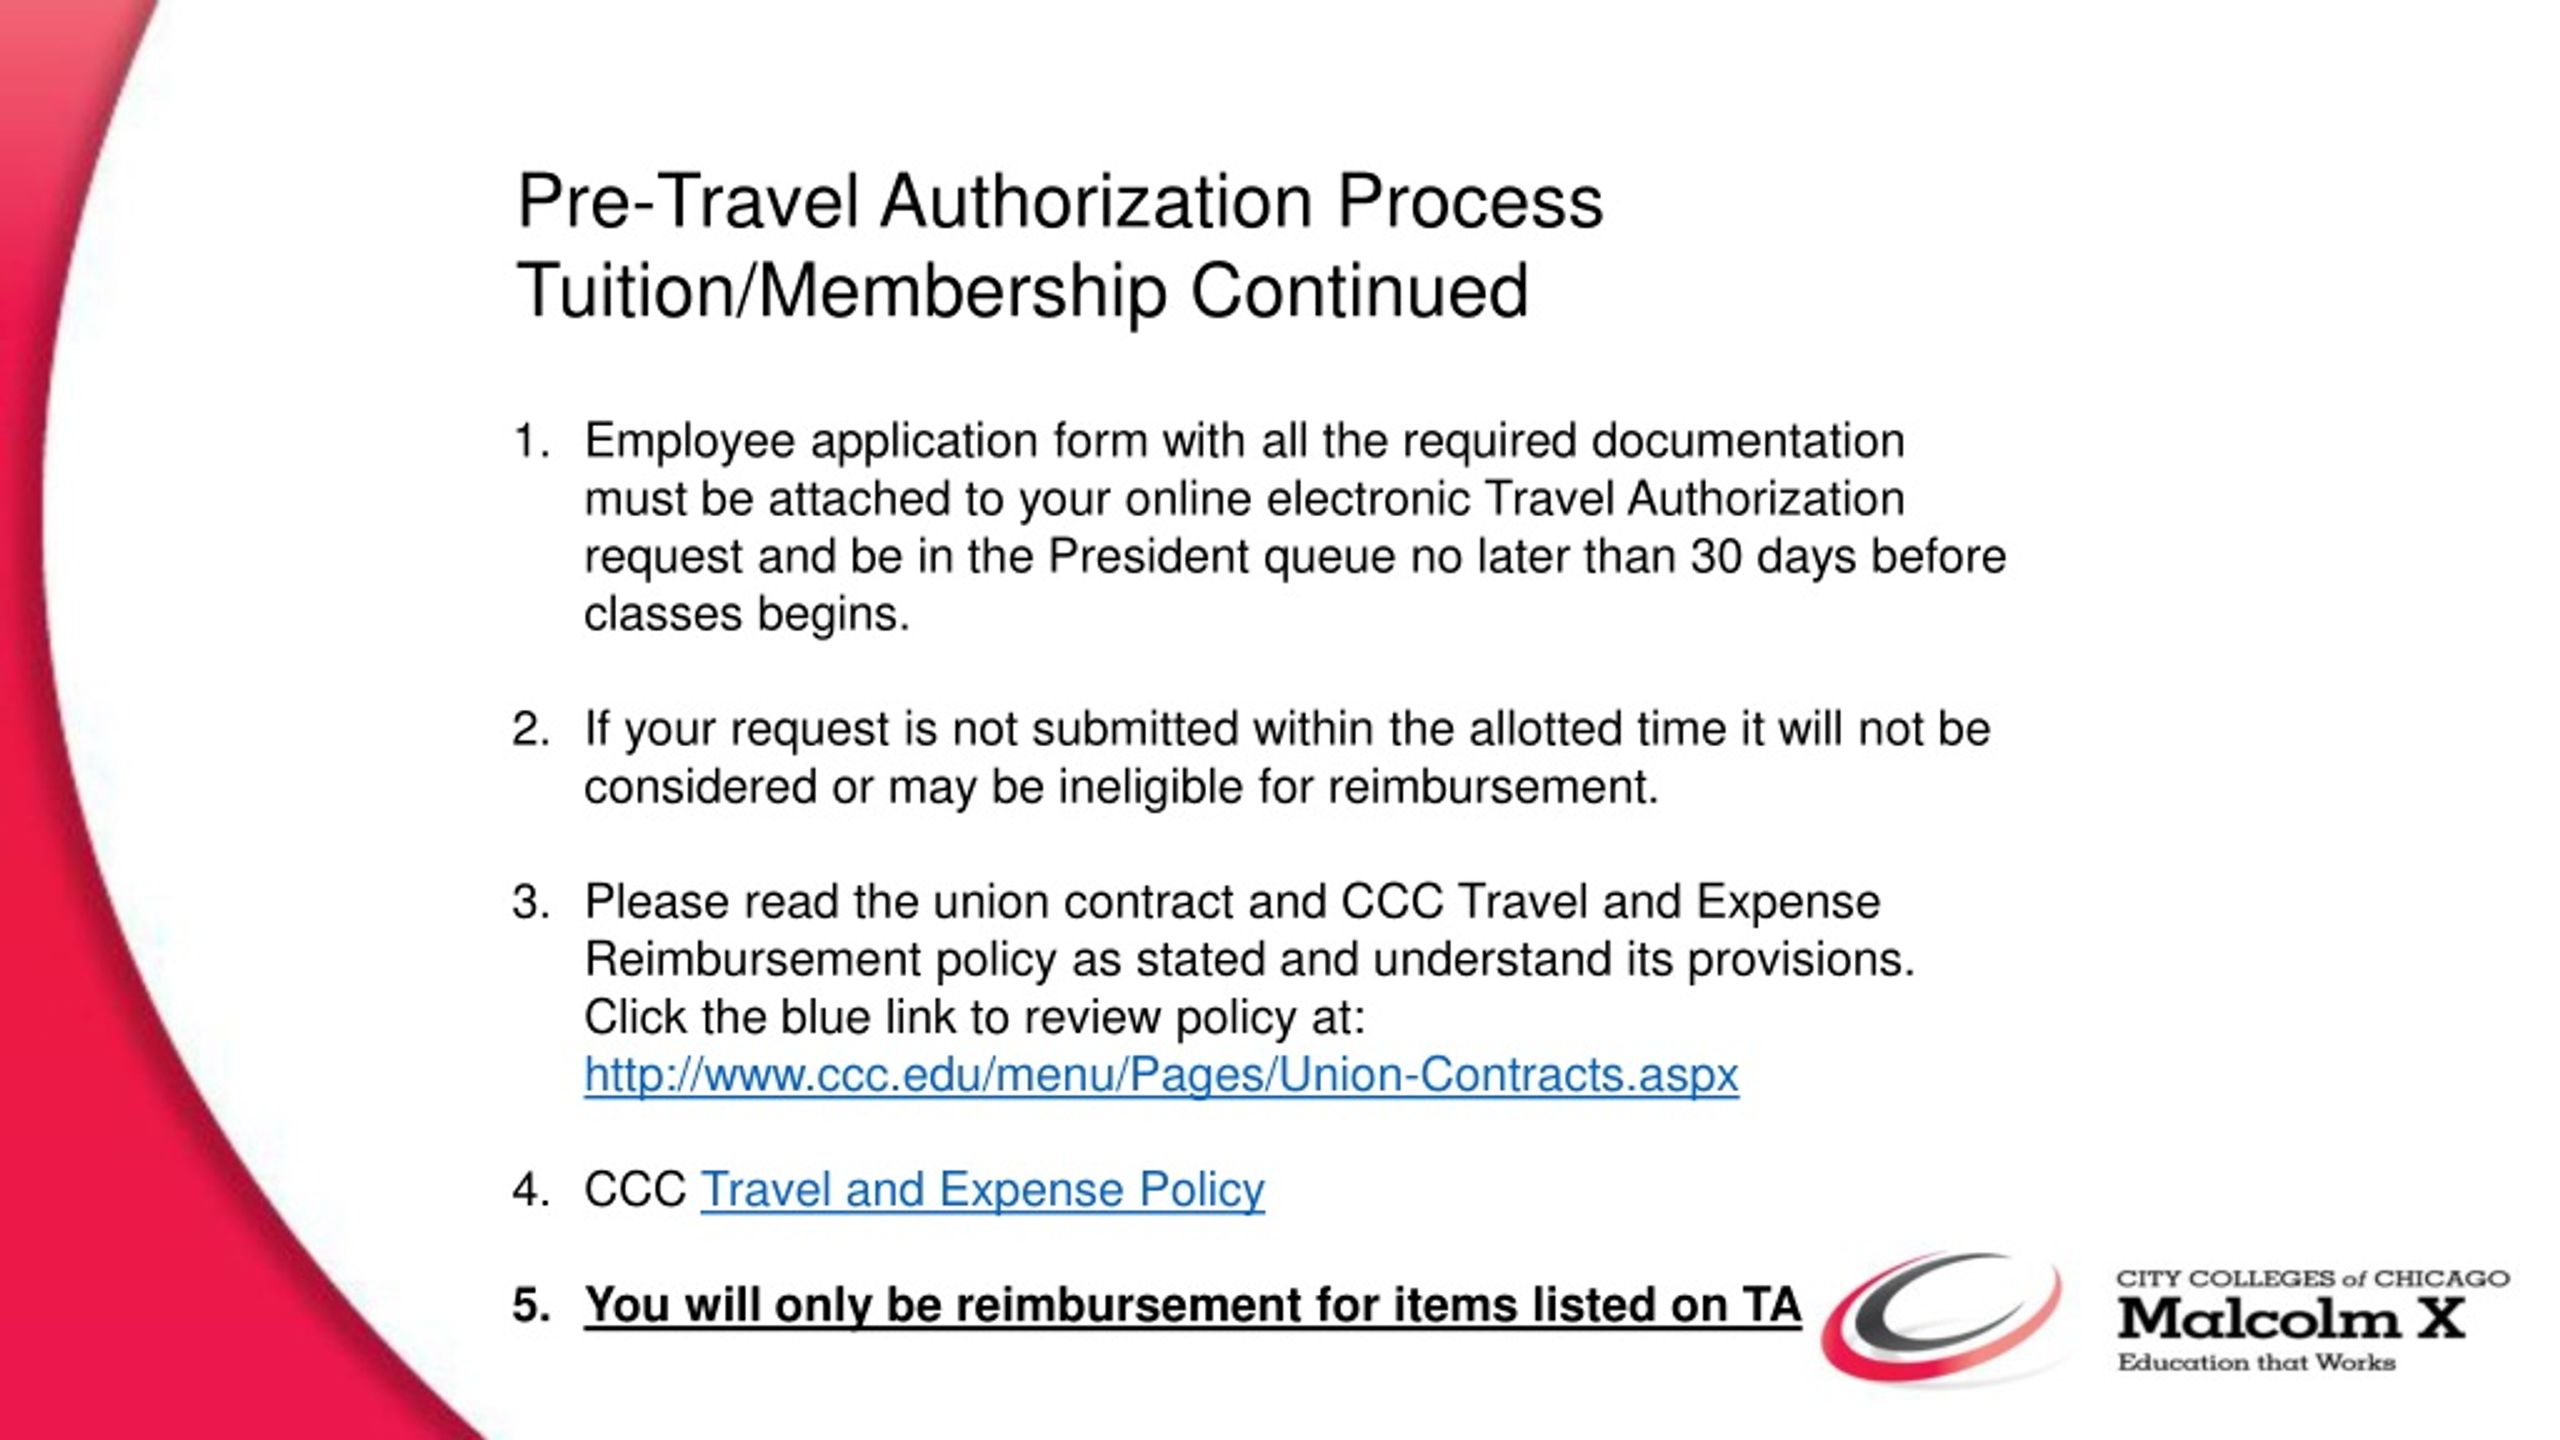2560x1440 pixels.
Task: Click list number 2 marker
Action: 531,729
